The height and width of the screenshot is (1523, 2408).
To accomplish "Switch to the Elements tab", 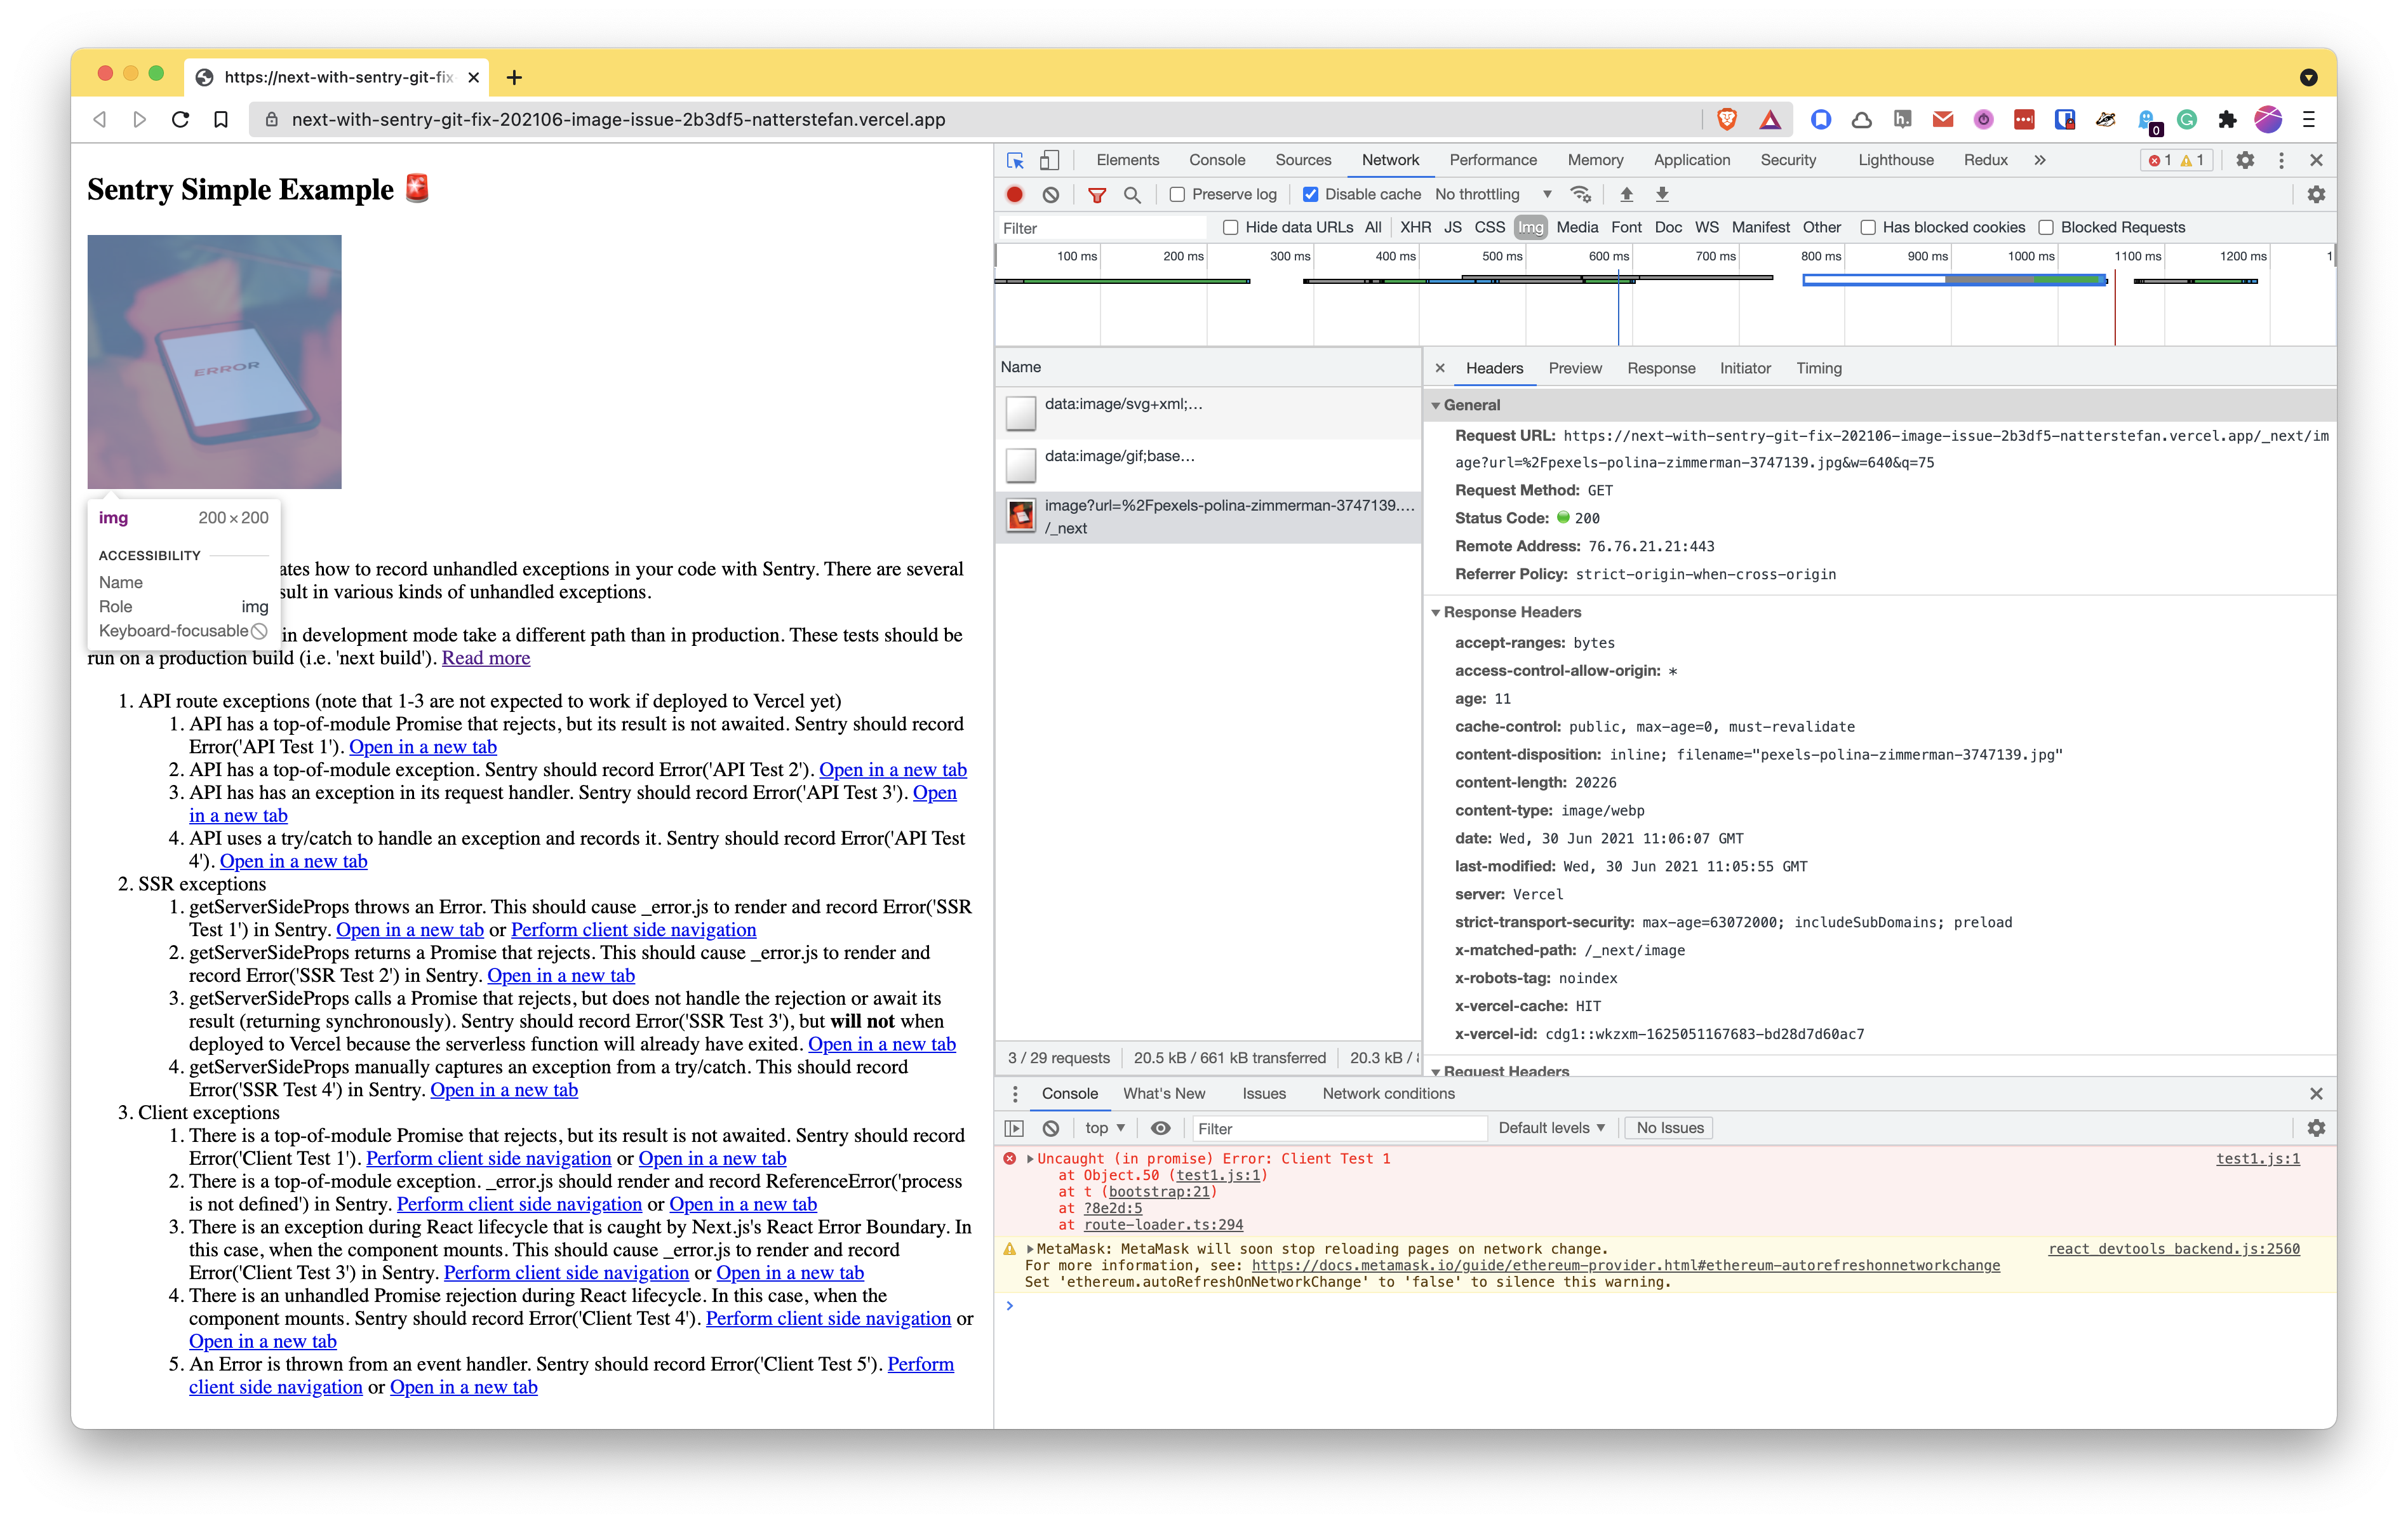I will point(1127,160).
